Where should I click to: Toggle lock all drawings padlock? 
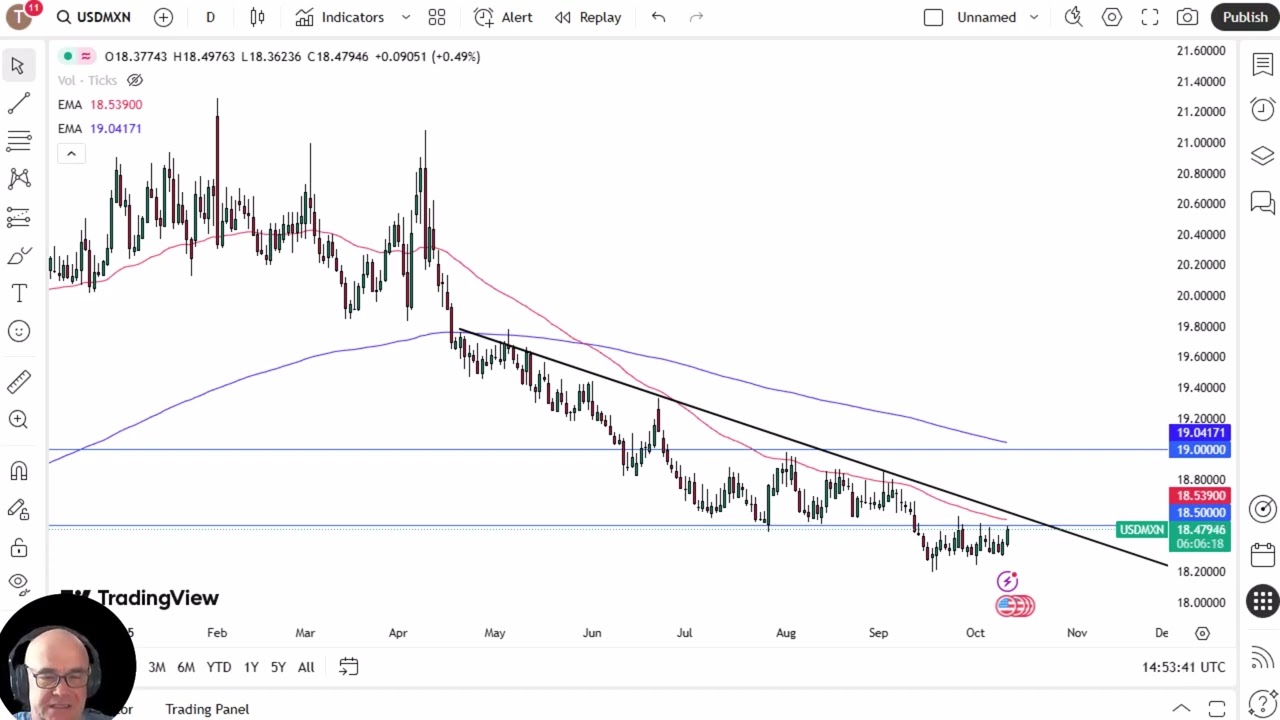tap(18, 547)
